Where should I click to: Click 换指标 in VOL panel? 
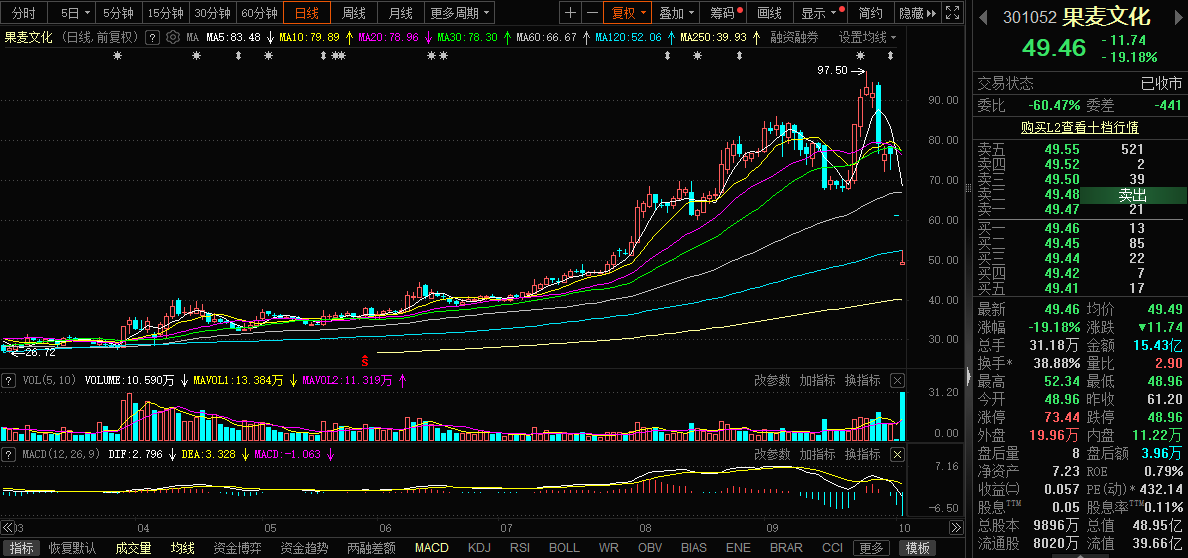tap(862, 380)
